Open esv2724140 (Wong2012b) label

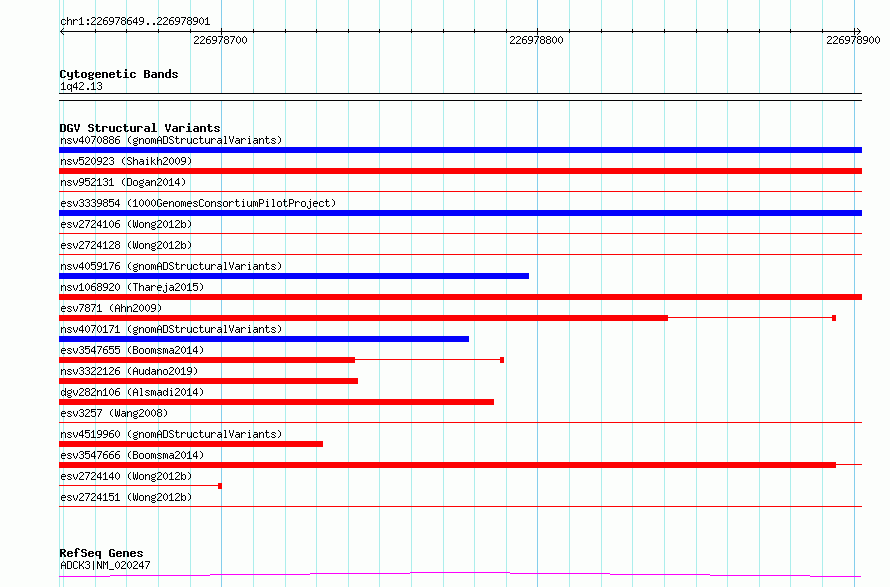[126, 476]
